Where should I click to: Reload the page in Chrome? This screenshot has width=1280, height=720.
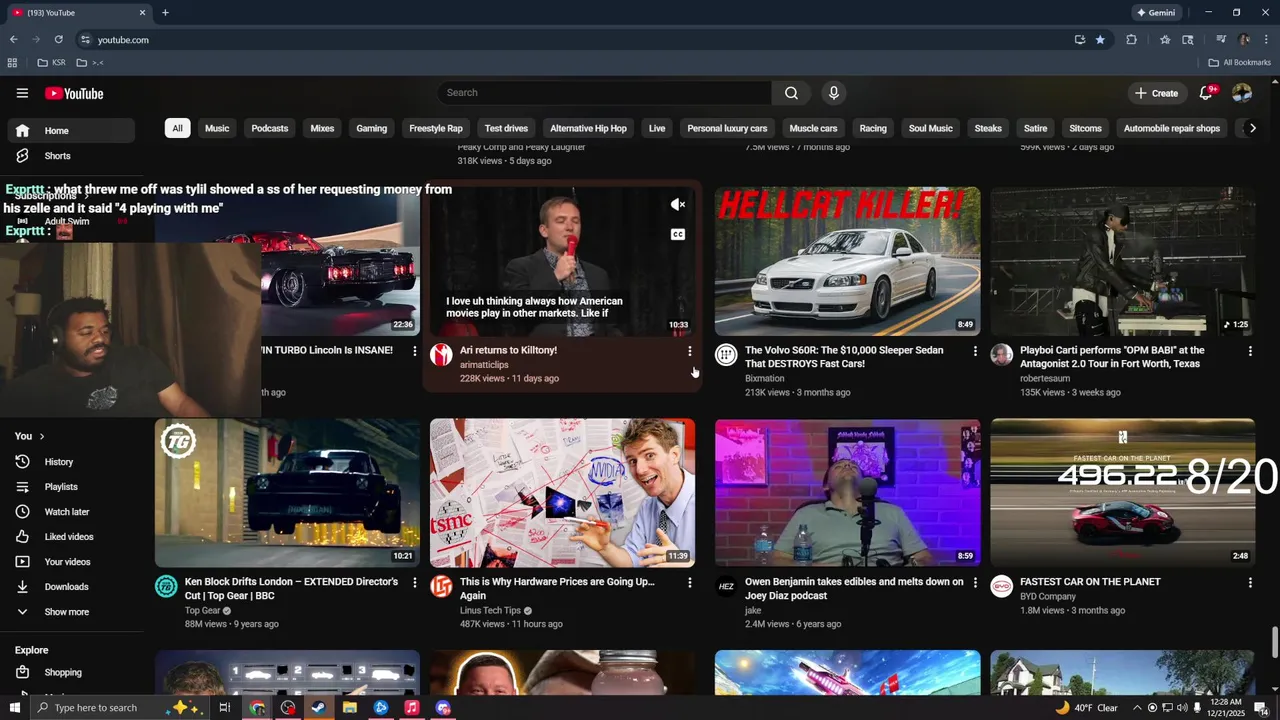tap(59, 40)
